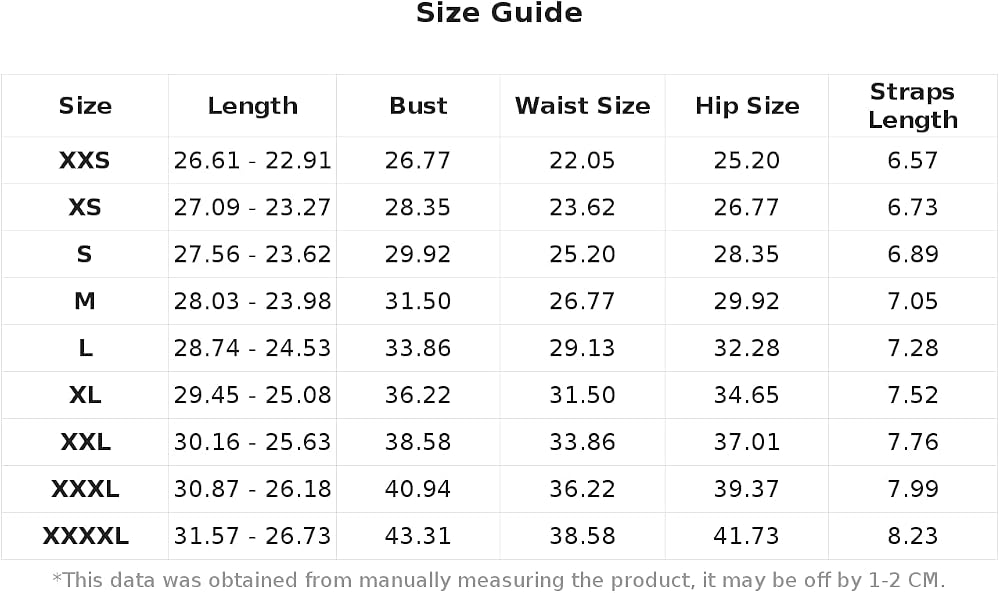Select straps length value 6.57
Viewport: 1000px width, 593px height.
click(913, 160)
